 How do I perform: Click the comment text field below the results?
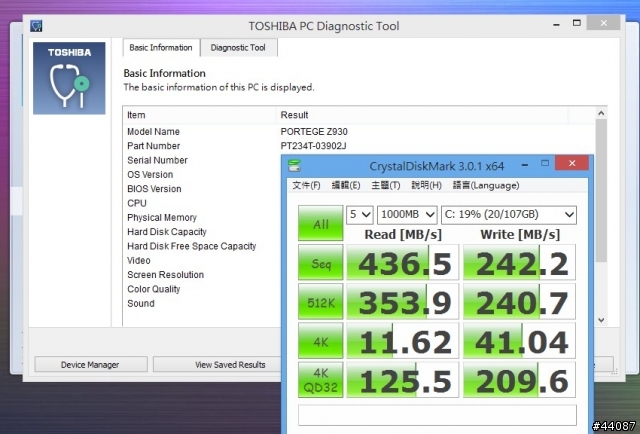click(x=437, y=415)
